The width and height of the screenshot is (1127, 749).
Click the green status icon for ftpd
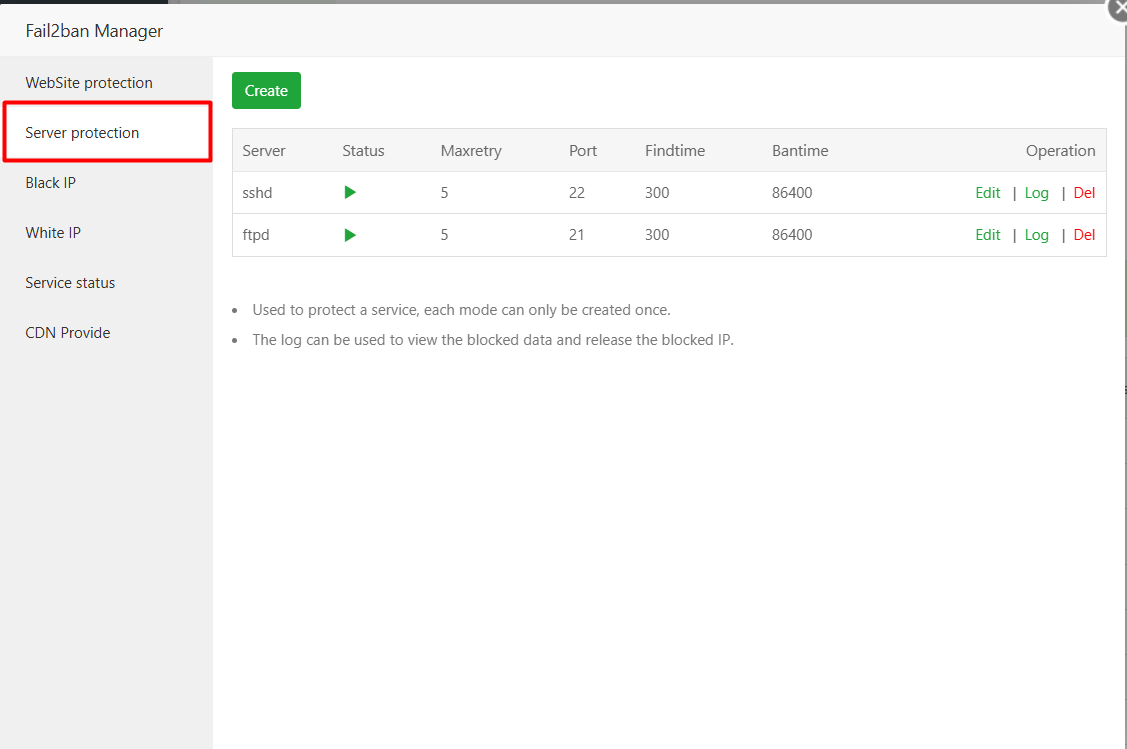coord(349,234)
